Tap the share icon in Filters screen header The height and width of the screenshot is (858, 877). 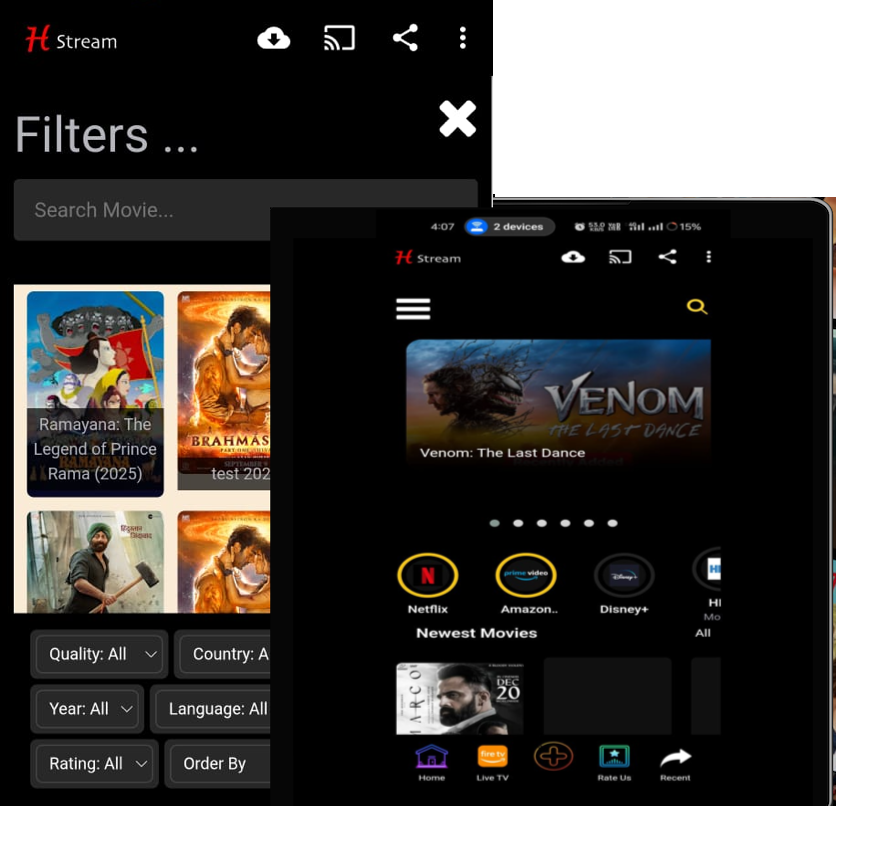(x=406, y=38)
